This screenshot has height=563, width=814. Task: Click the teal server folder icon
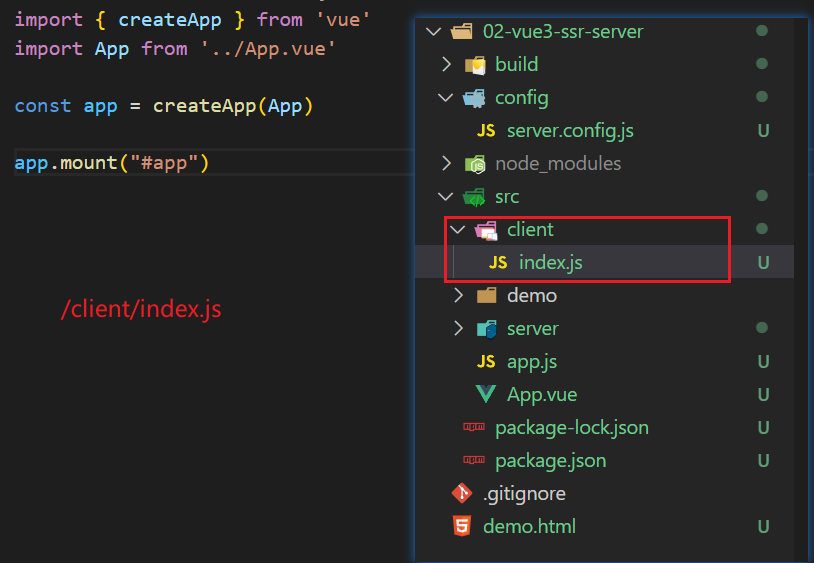(486, 329)
